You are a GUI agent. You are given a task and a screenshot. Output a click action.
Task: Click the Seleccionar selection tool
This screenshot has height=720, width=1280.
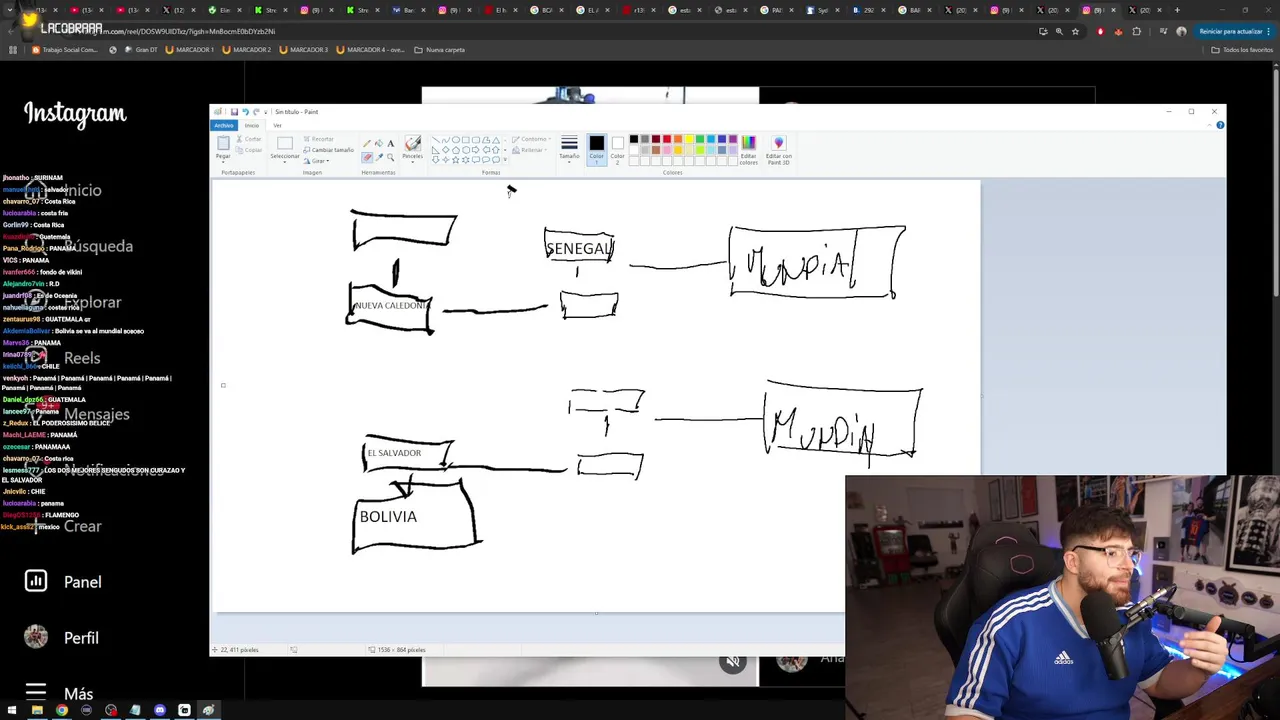(x=285, y=149)
